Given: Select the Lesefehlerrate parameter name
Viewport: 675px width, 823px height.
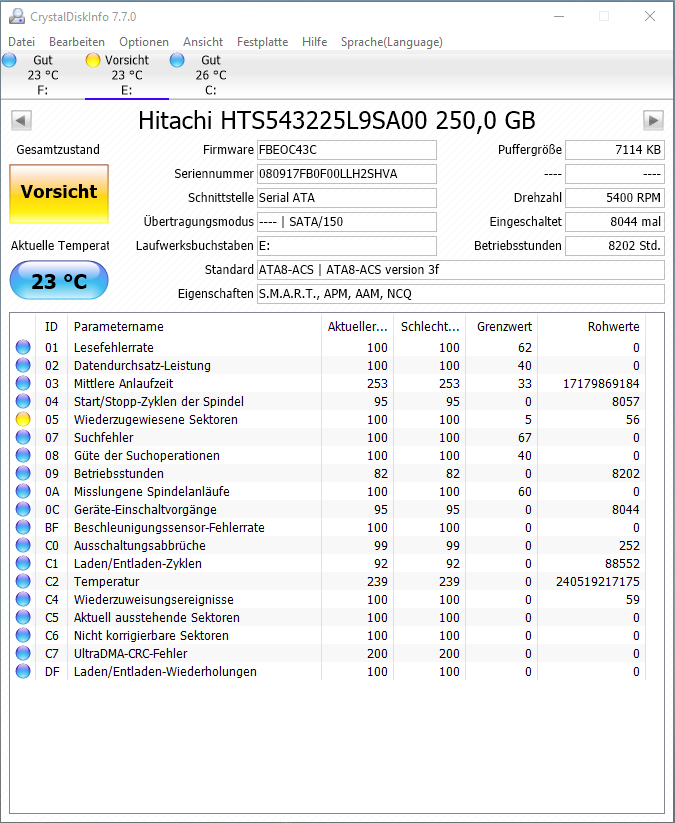Looking at the screenshot, I should (x=114, y=347).
